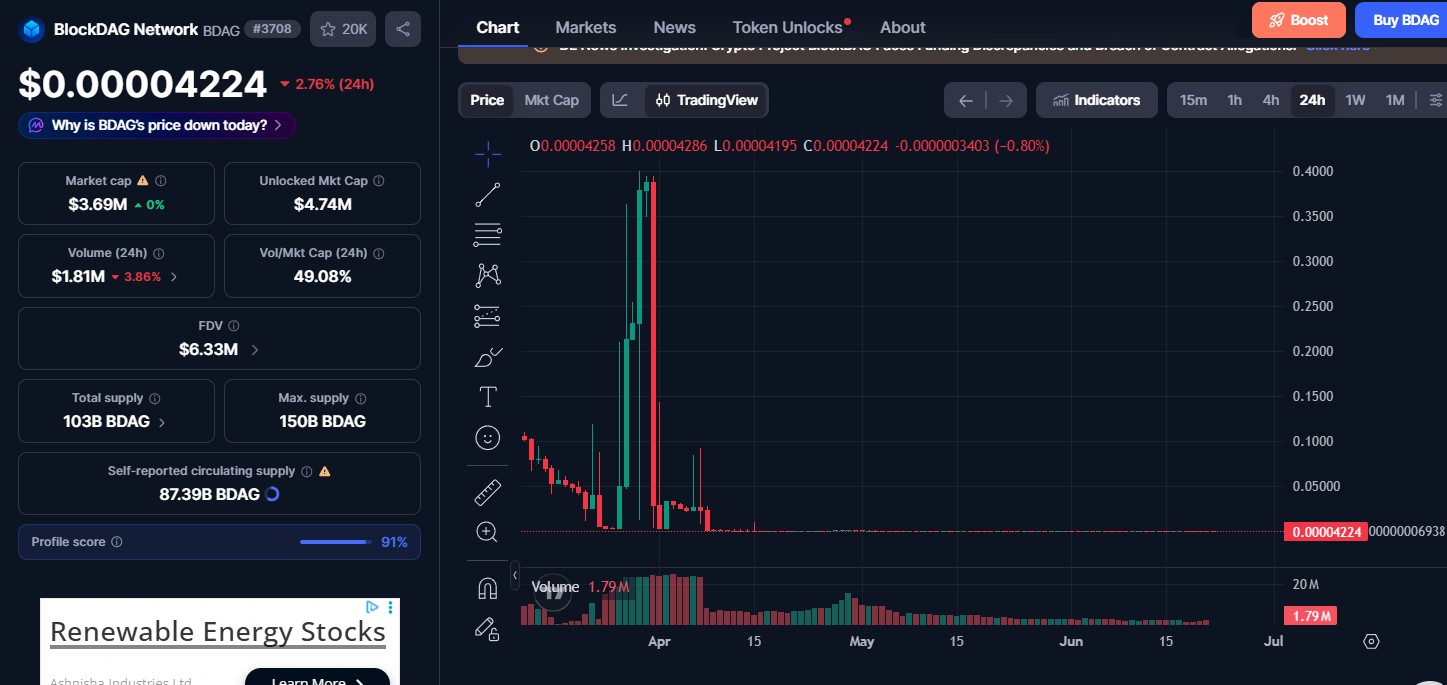Toggle magnet mode for drawings
The image size is (1447, 685).
488,589
